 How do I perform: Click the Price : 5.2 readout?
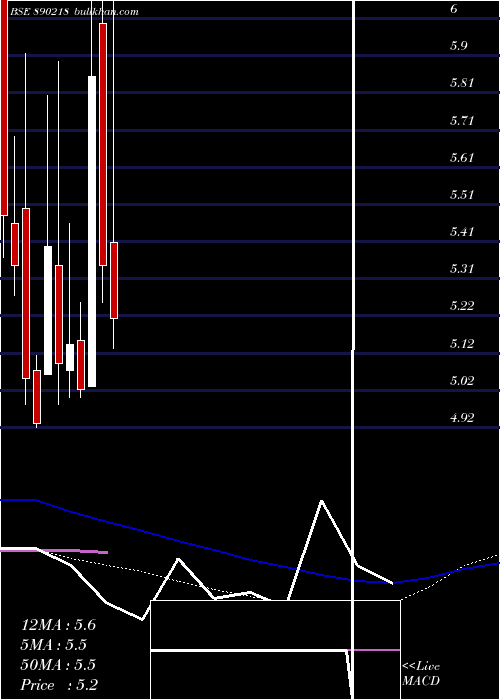[59, 685]
